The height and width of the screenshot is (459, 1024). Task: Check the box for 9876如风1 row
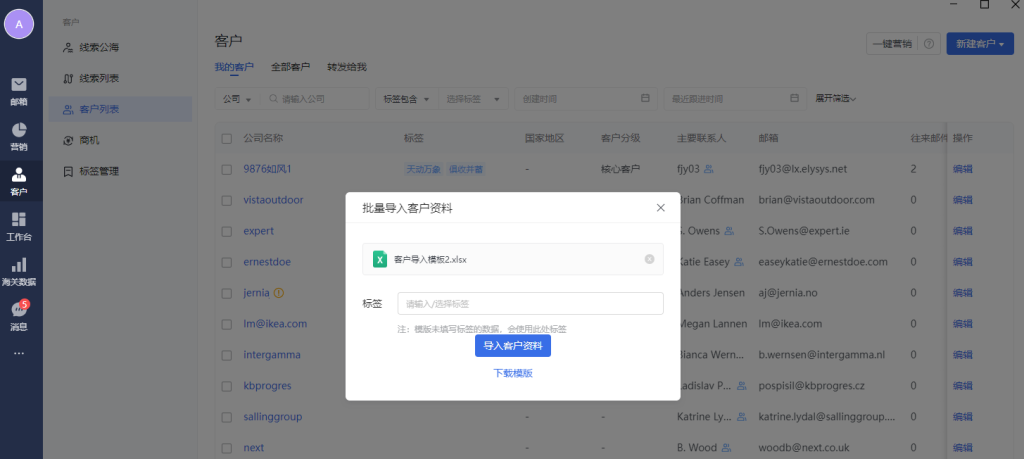(x=226, y=169)
